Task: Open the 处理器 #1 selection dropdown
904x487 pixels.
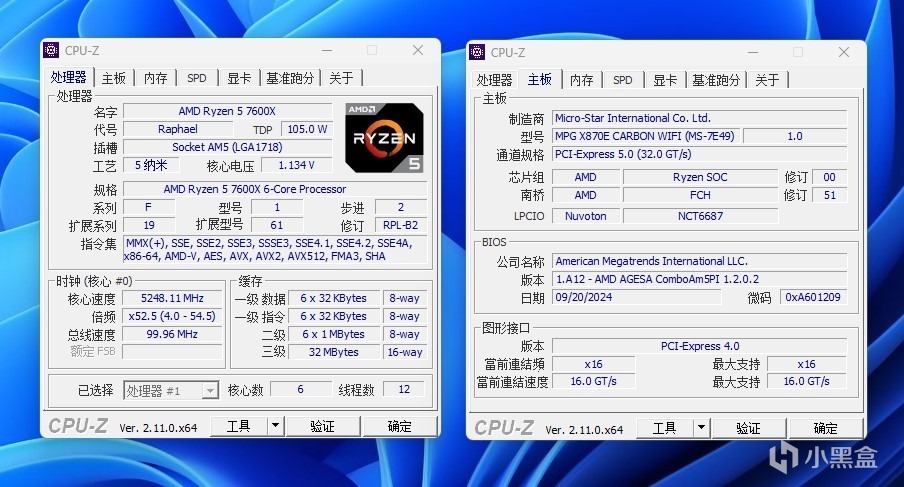Action: pos(171,390)
